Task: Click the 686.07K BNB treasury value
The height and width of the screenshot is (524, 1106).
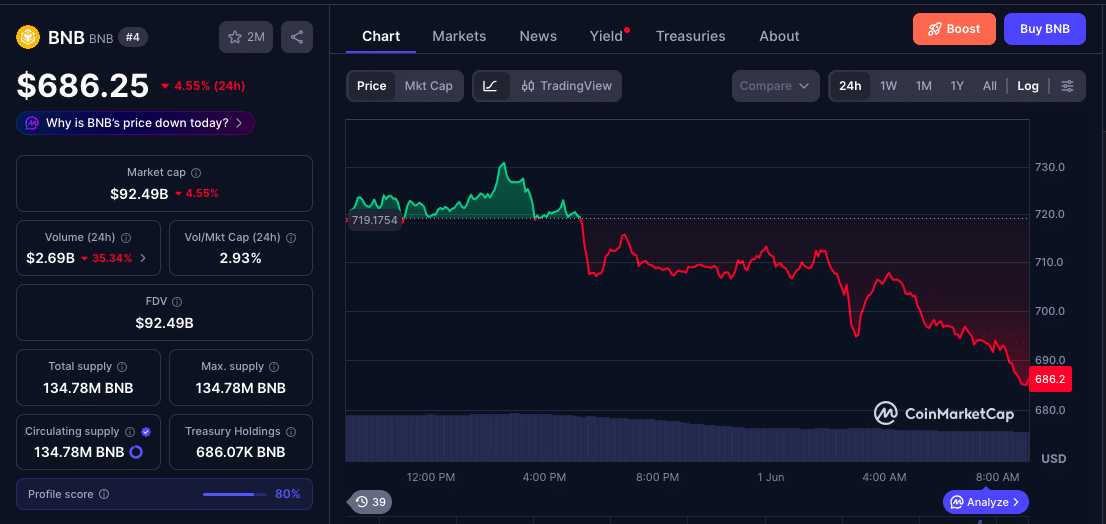Action: [x=241, y=452]
